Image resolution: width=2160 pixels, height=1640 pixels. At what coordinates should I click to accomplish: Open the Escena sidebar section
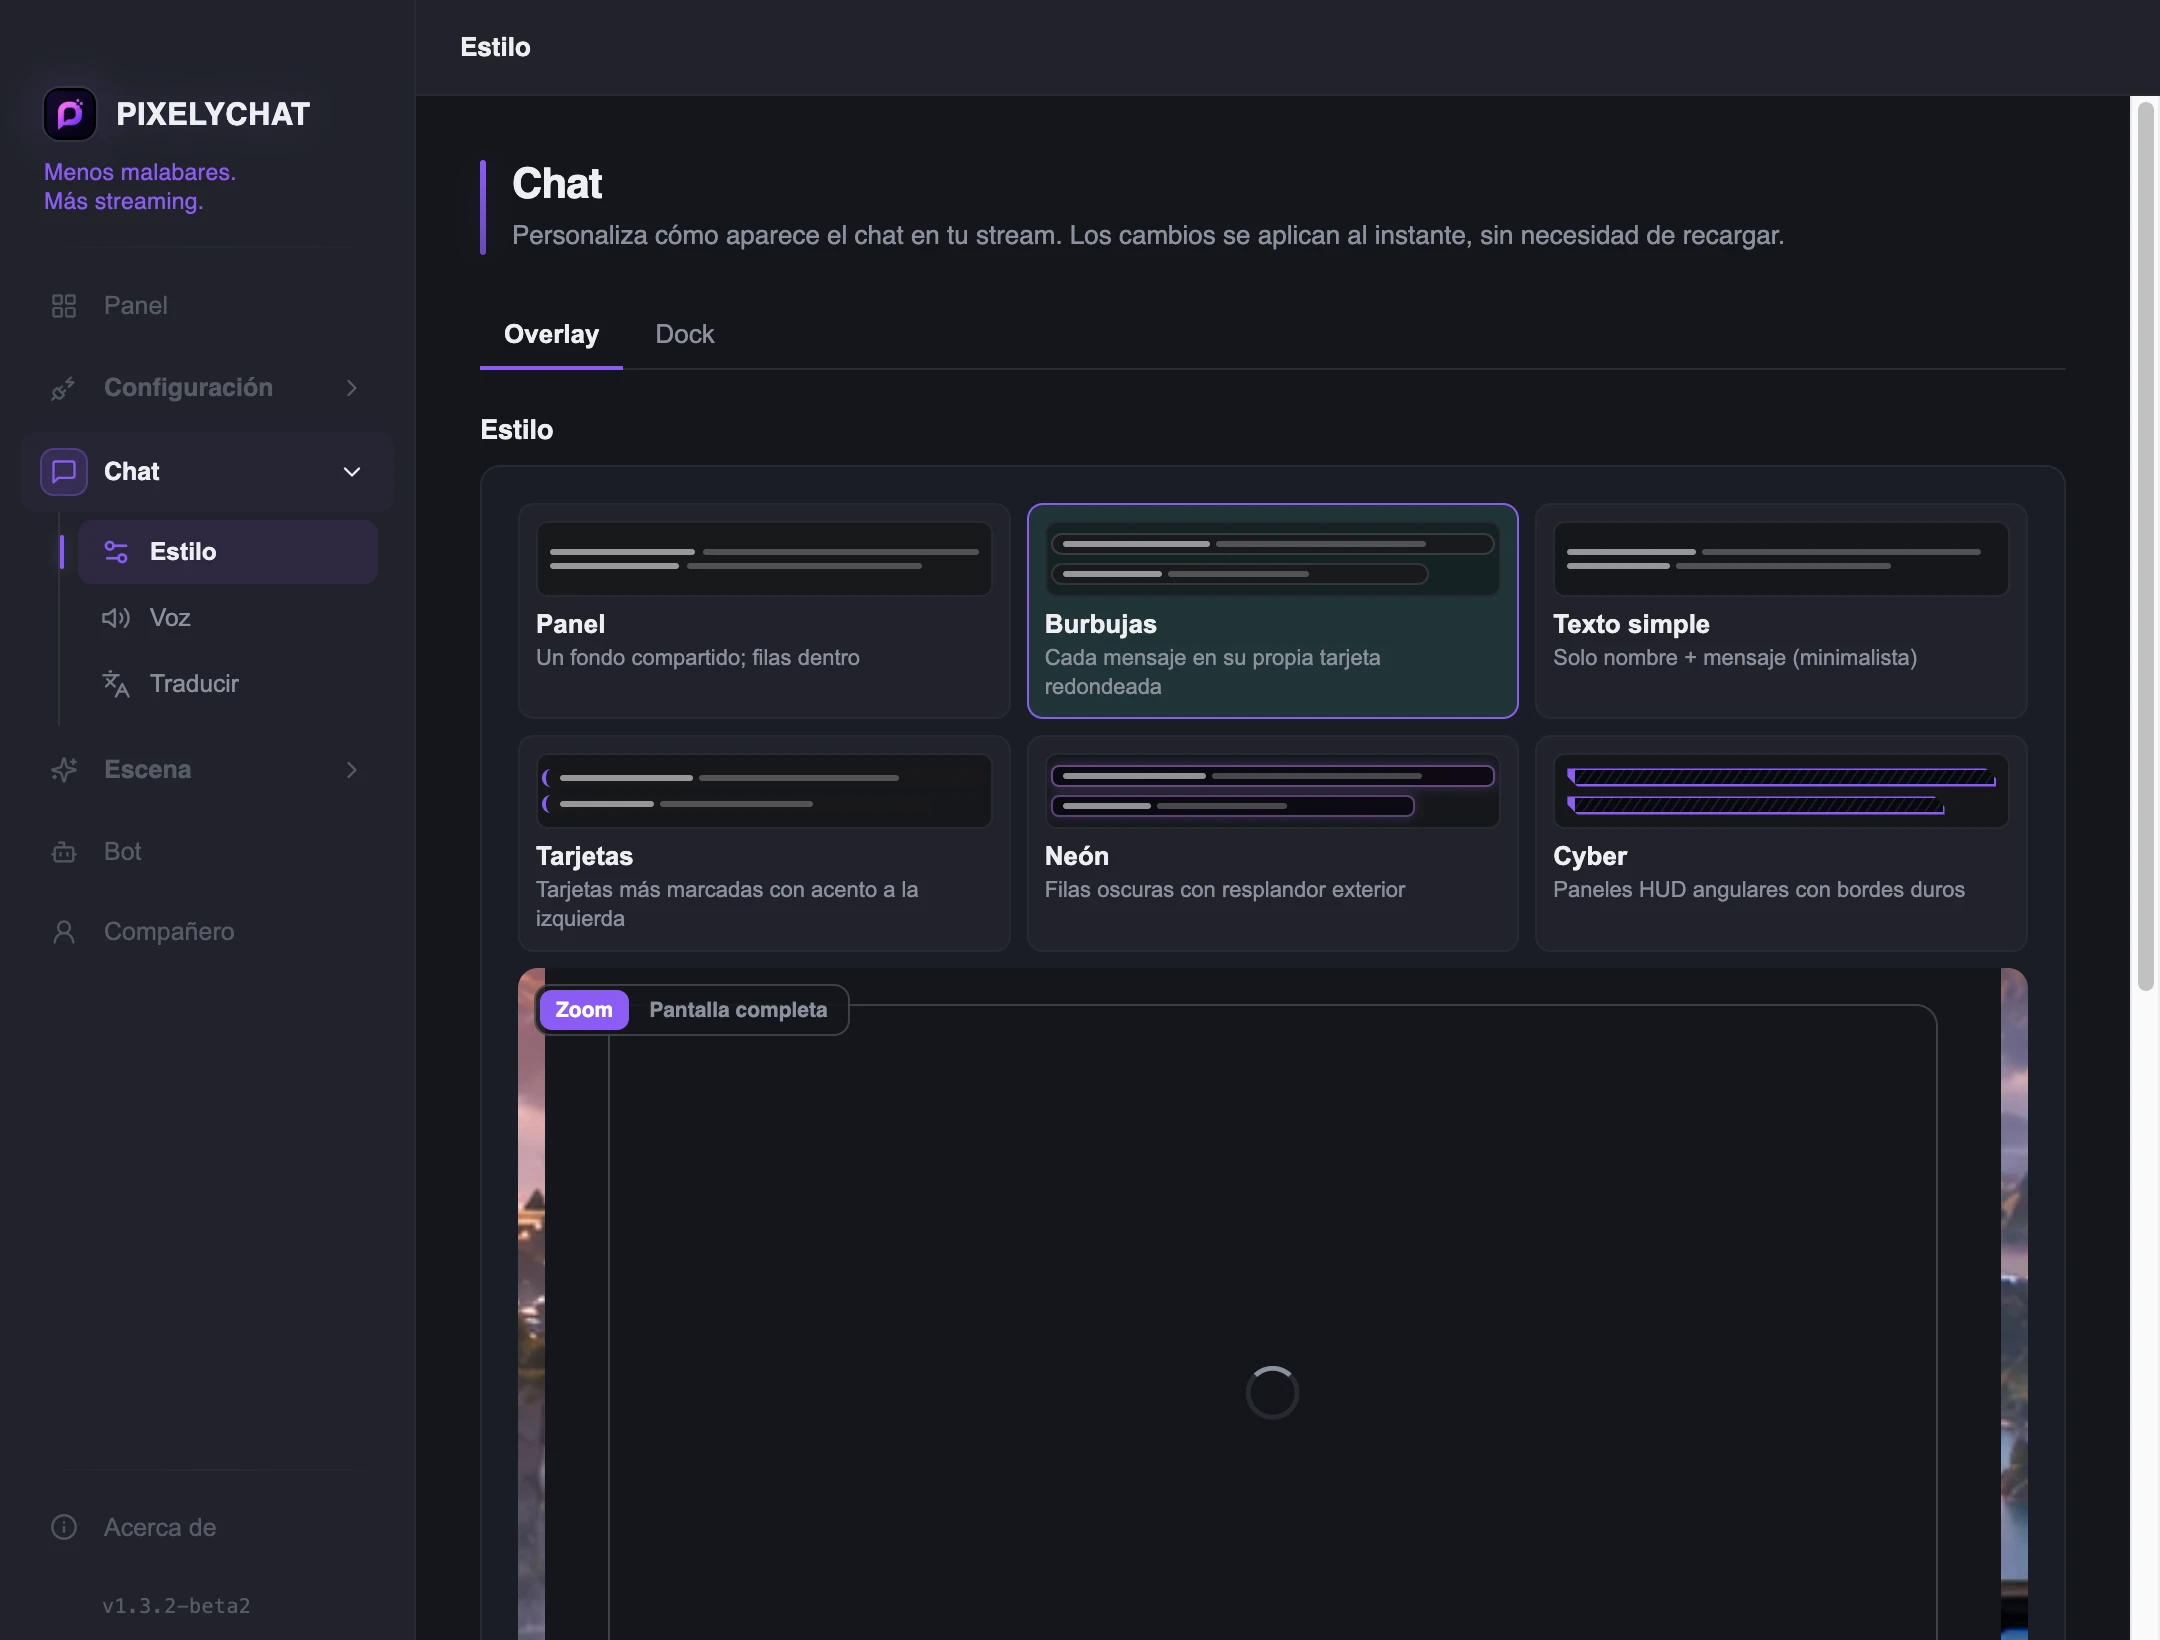click(208, 770)
